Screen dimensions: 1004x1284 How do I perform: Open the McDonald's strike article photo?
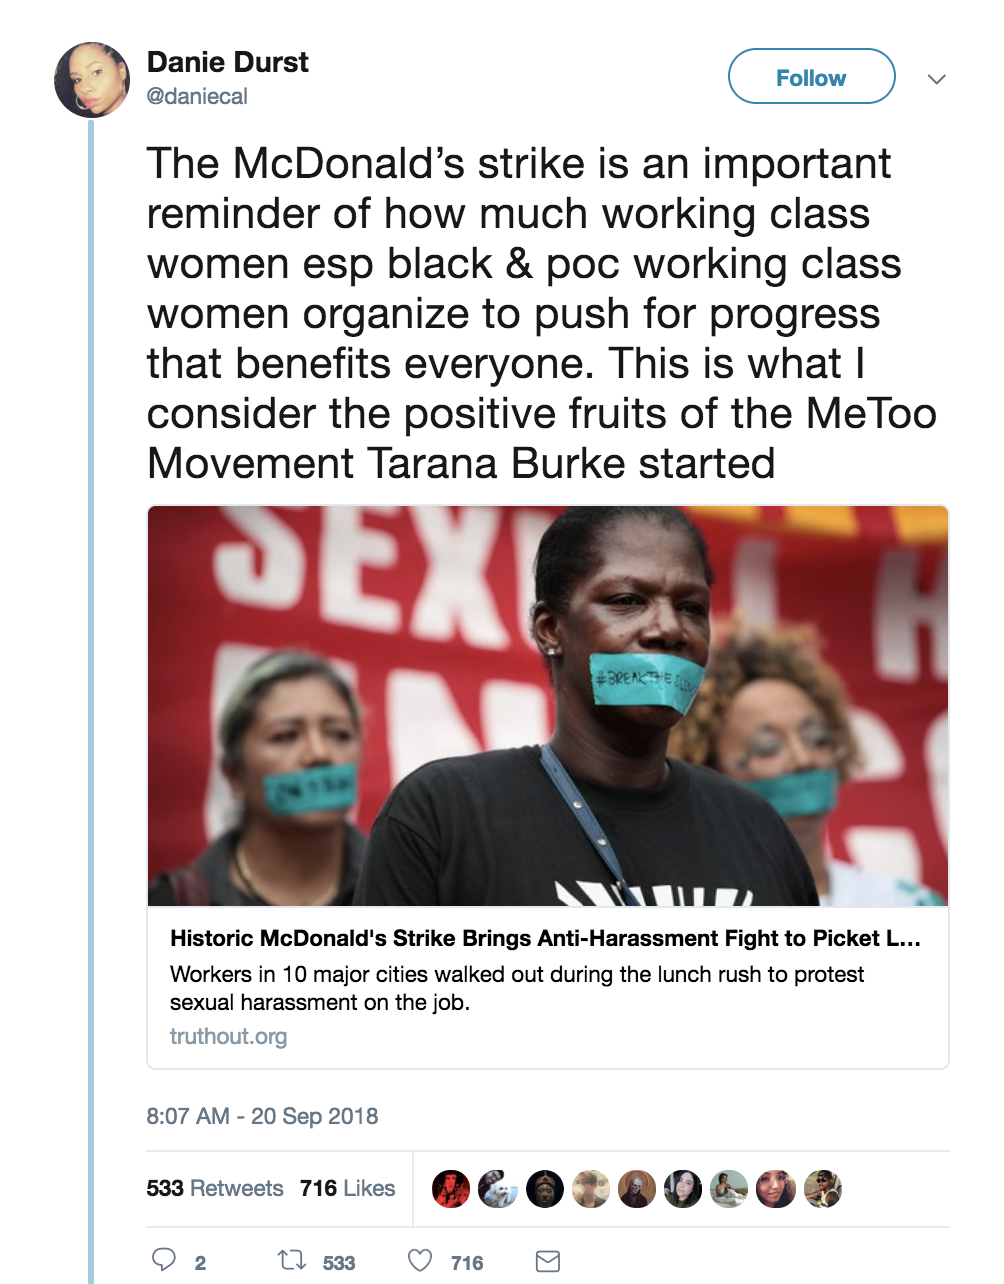click(547, 705)
